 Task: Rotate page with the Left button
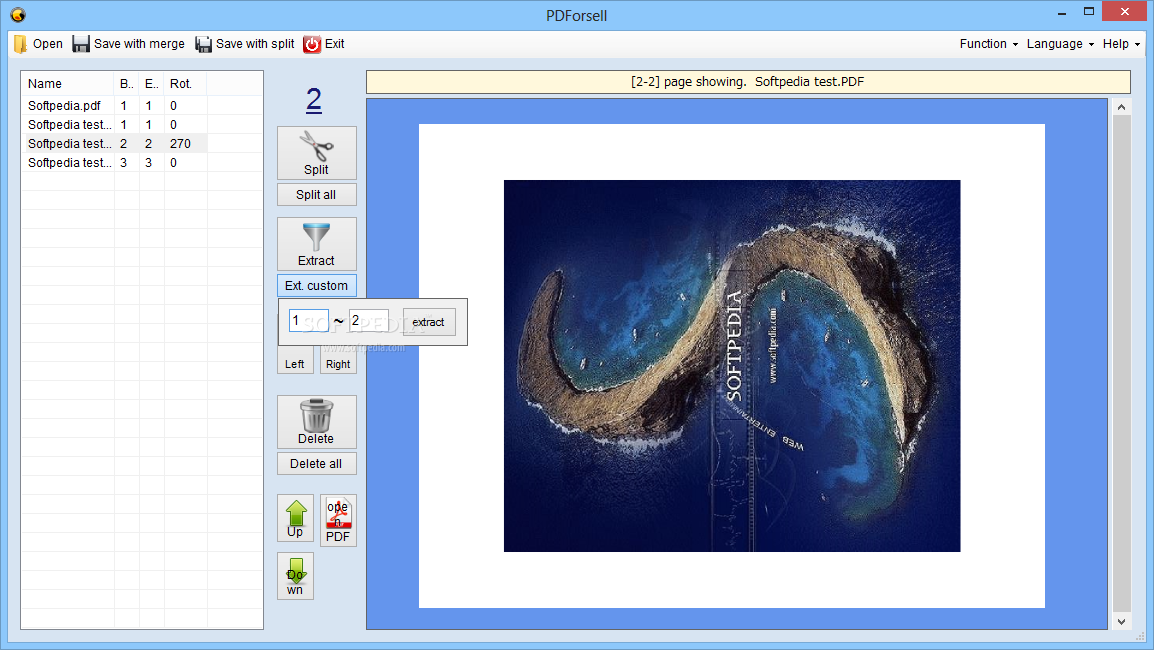point(295,364)
